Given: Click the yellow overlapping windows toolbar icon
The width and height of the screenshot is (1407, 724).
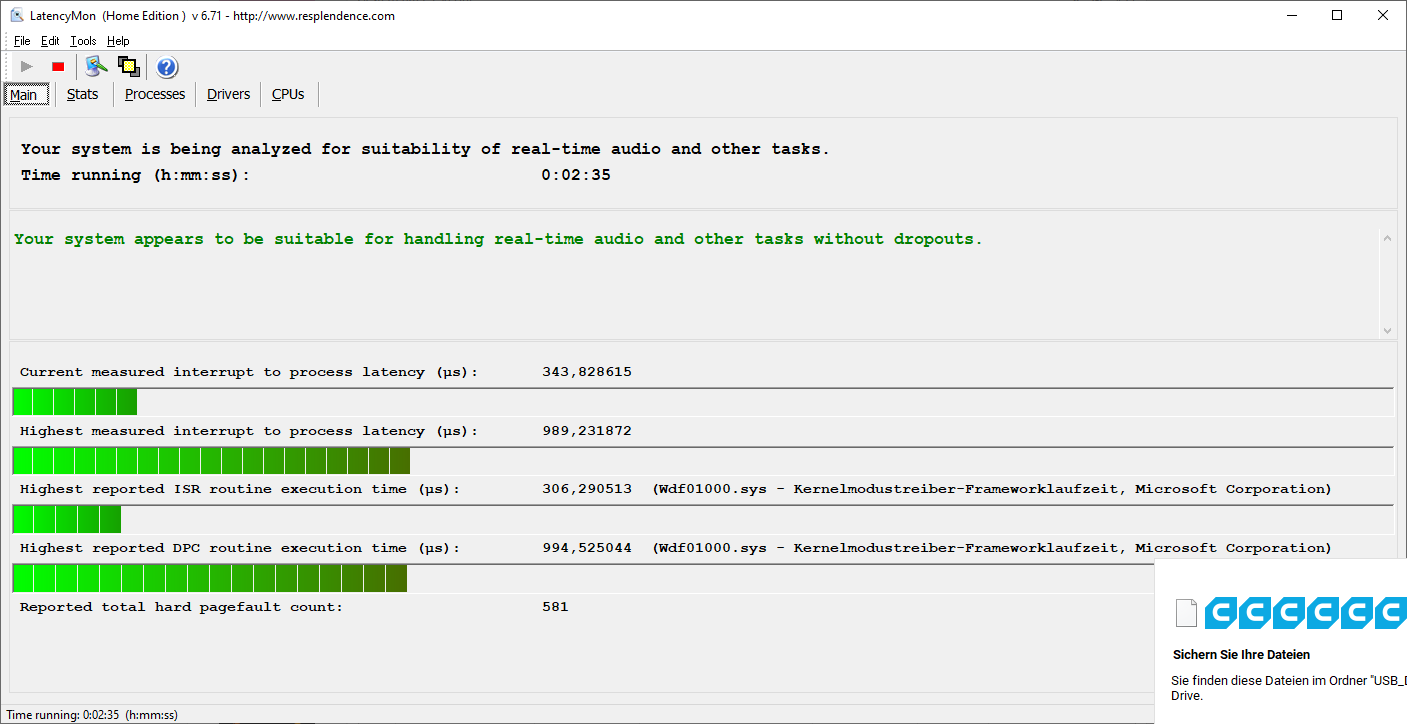Looking at the screenshot, I should 128,67.
